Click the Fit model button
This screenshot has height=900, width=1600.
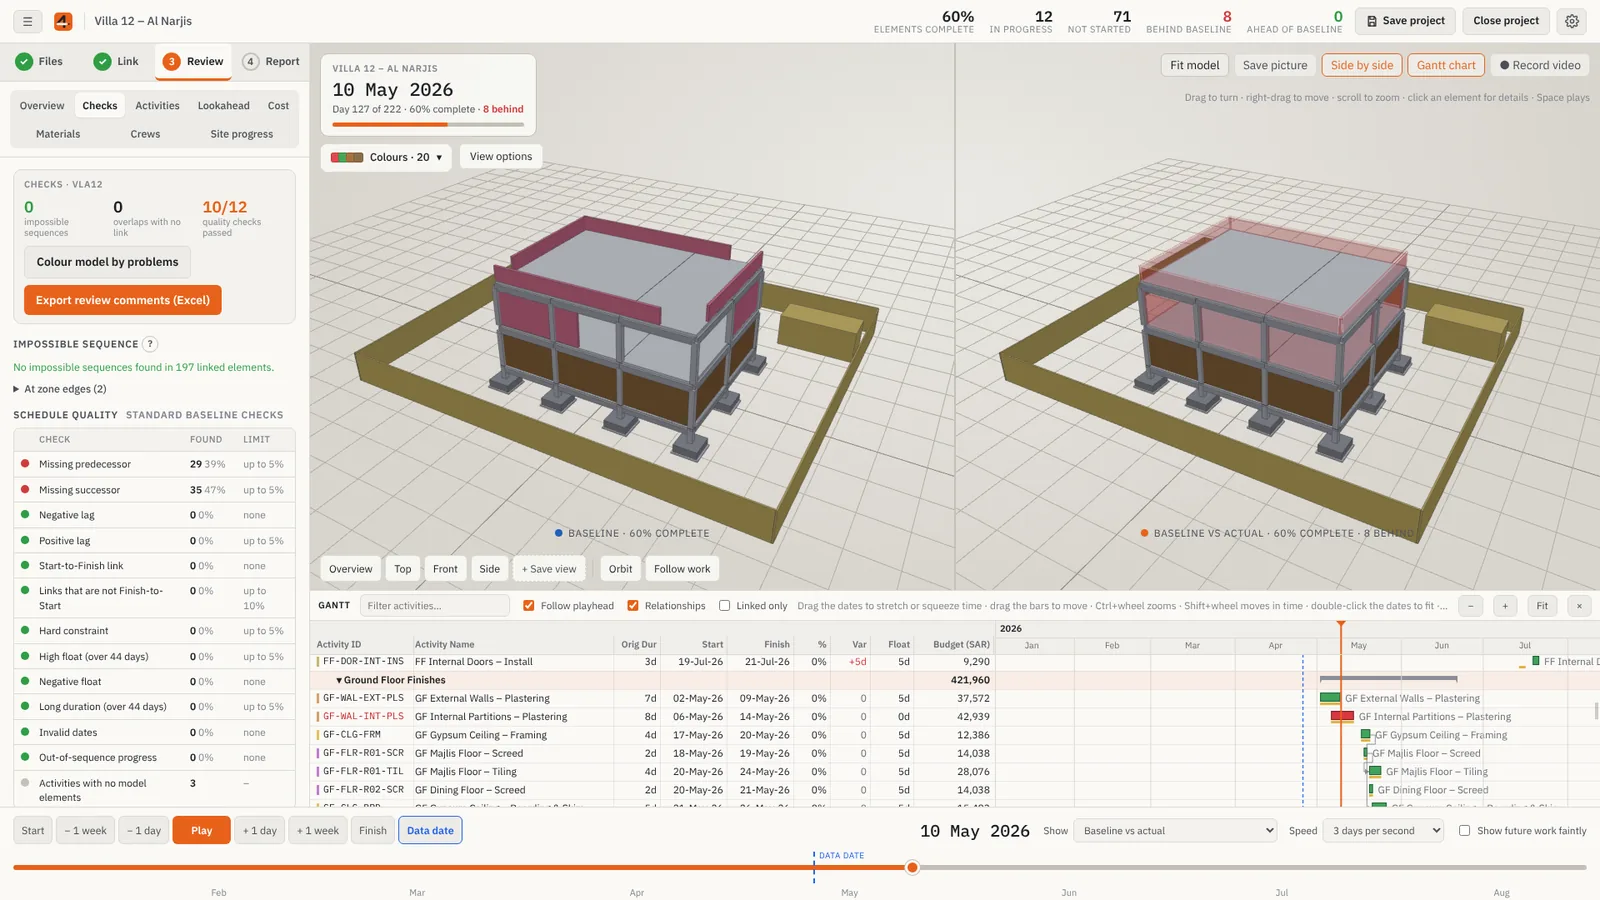tap(1195, 65)
